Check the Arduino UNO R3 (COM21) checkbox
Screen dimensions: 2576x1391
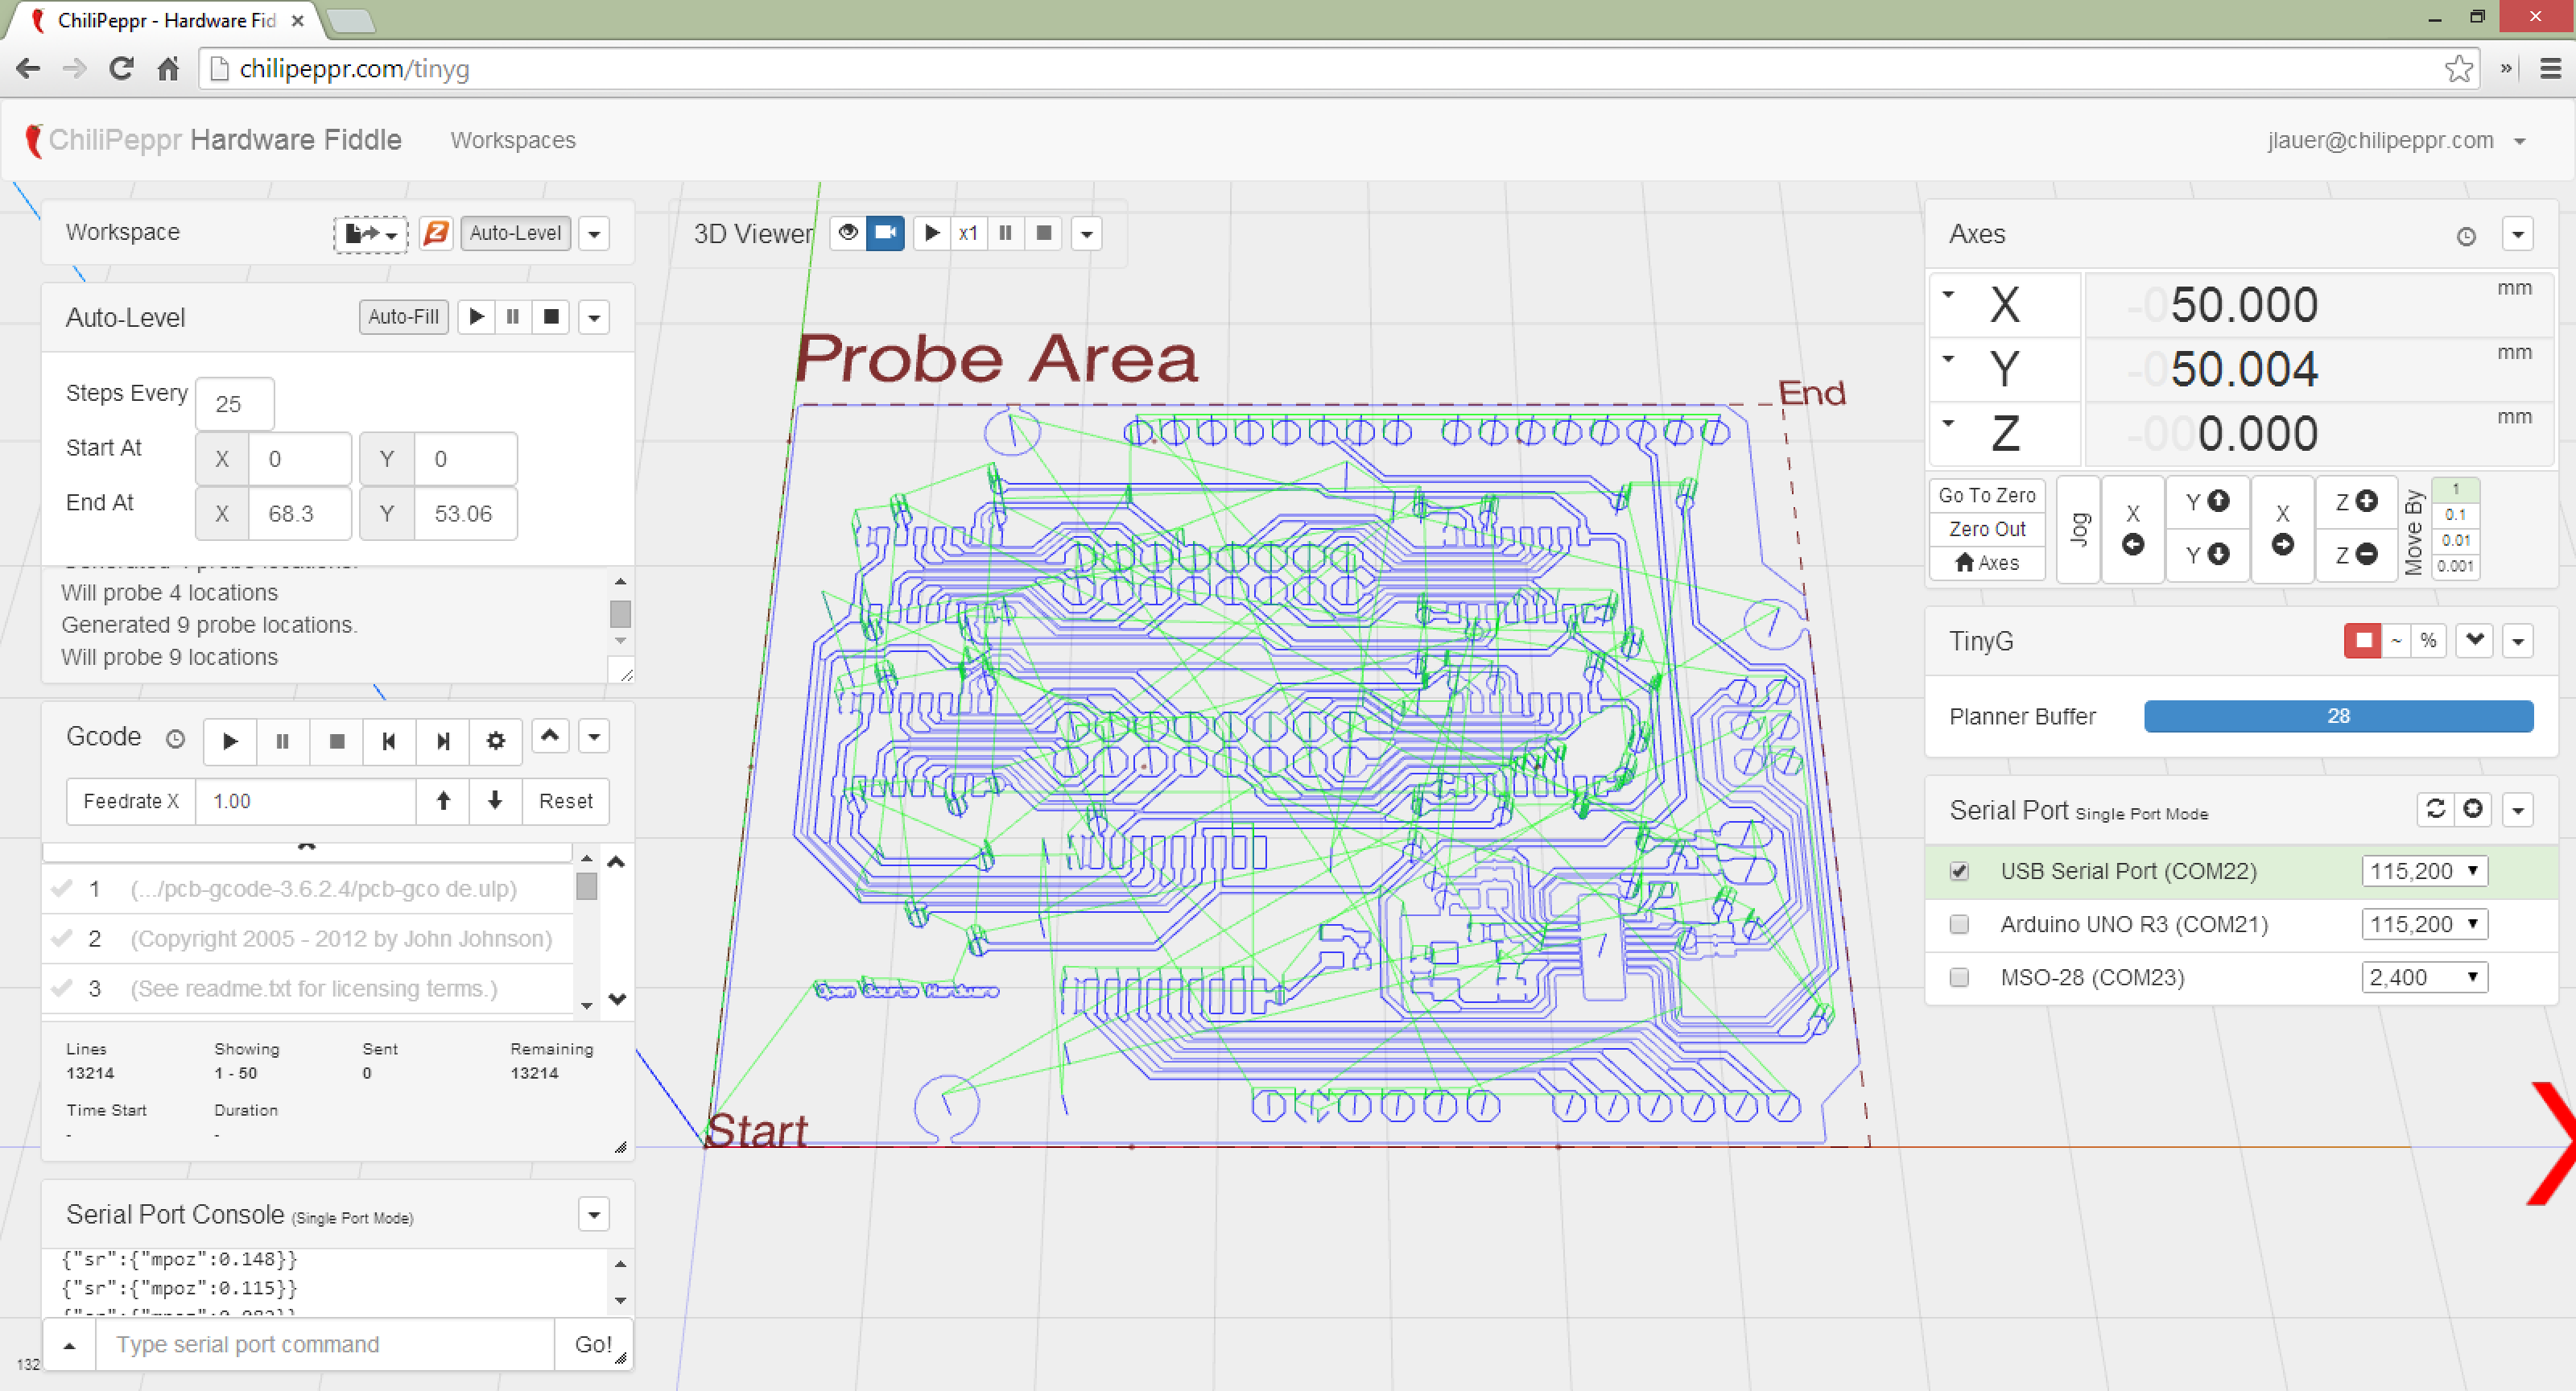click(x=1959, y=924)
